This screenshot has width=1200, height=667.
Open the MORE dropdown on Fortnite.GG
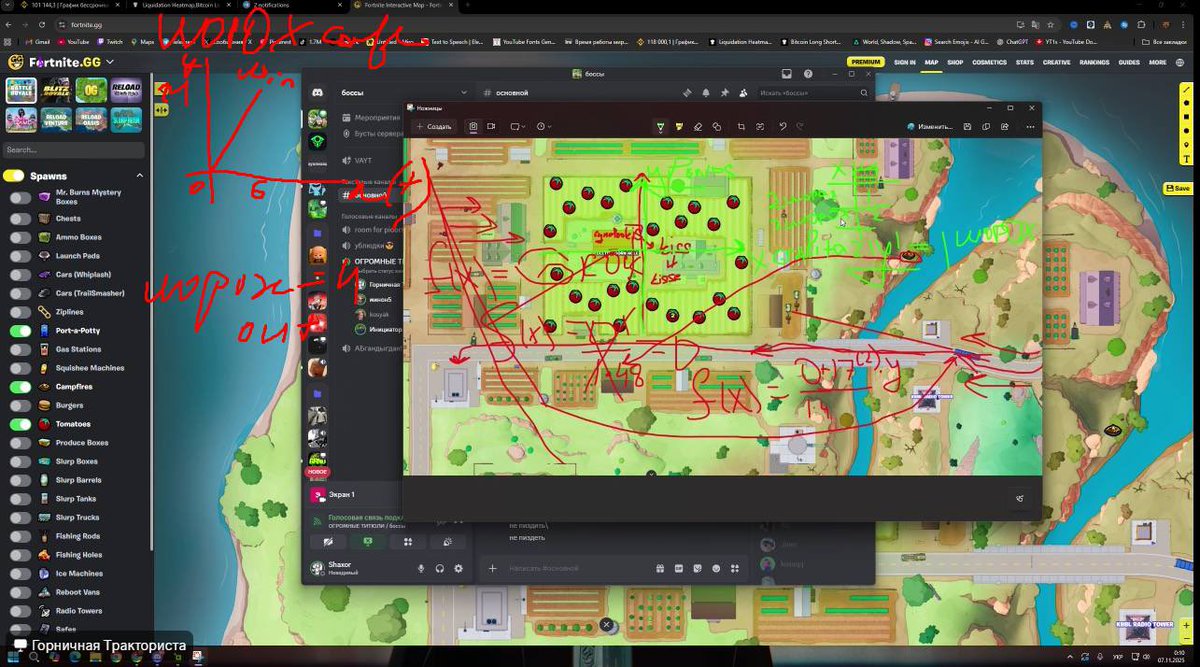[1157, 62]
